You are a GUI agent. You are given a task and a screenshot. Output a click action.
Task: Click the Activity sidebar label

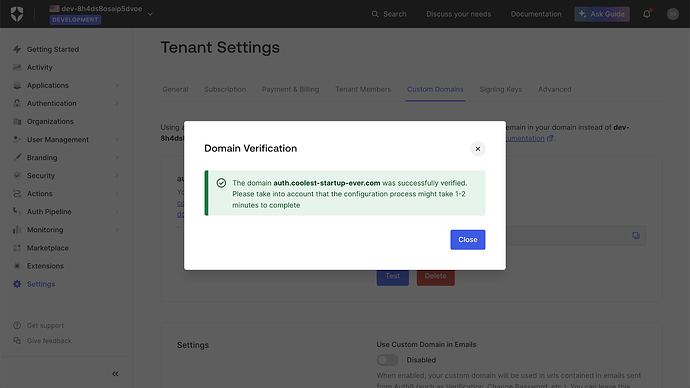pyautogui.click(x=40, y=67)
